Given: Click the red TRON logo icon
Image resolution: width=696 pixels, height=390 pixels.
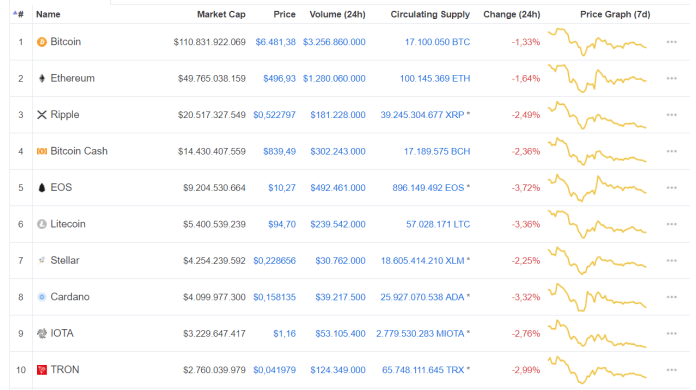Looking at the screenshot, I should pos(42,370).
